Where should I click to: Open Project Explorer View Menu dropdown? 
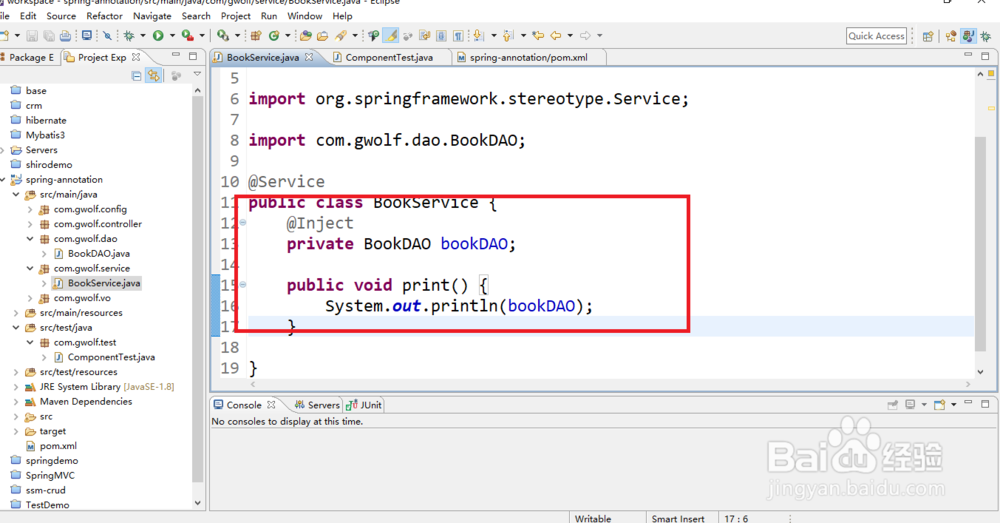[x=197, y=75]
